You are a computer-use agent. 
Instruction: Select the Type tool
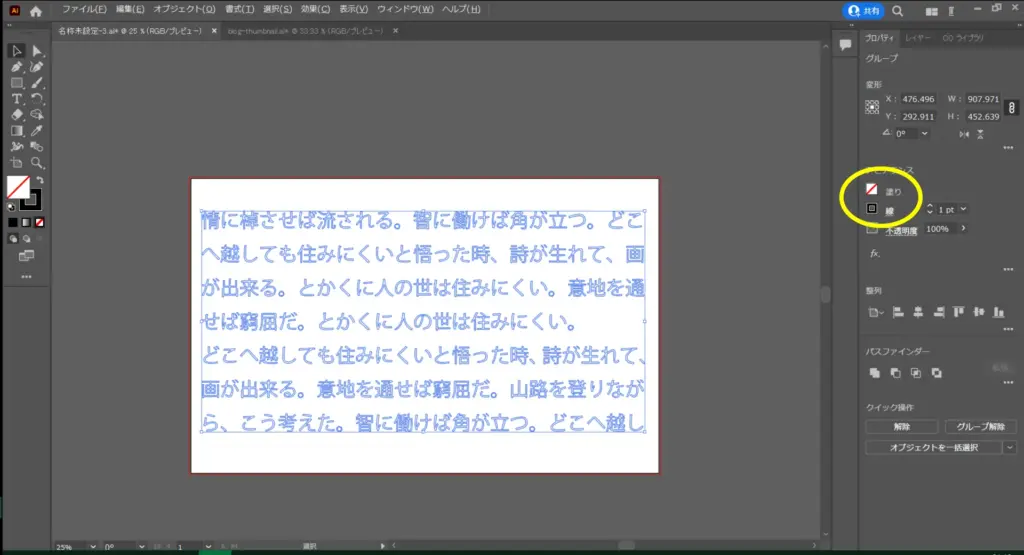tap(16, 99)
